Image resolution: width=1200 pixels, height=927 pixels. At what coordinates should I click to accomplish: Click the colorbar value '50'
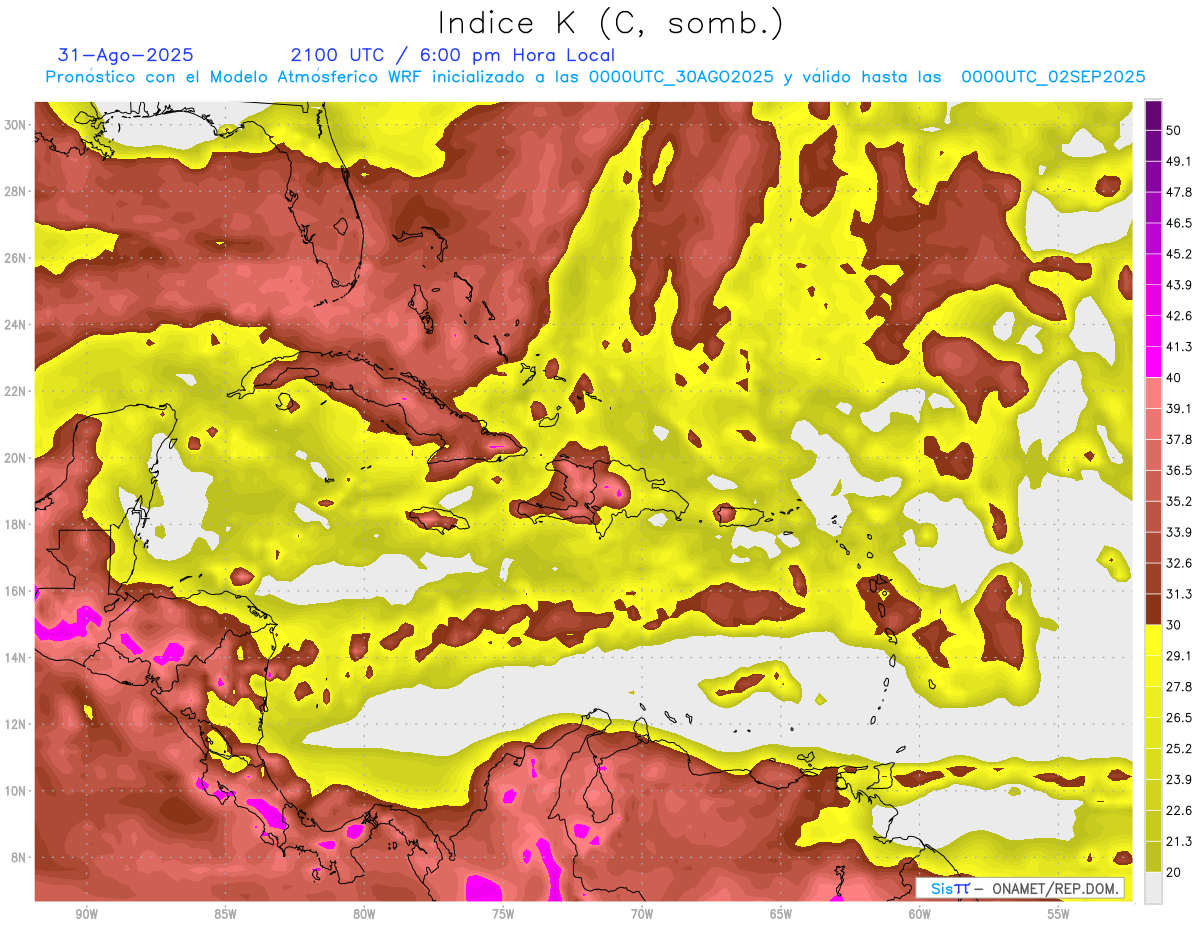coord(1174,131)
